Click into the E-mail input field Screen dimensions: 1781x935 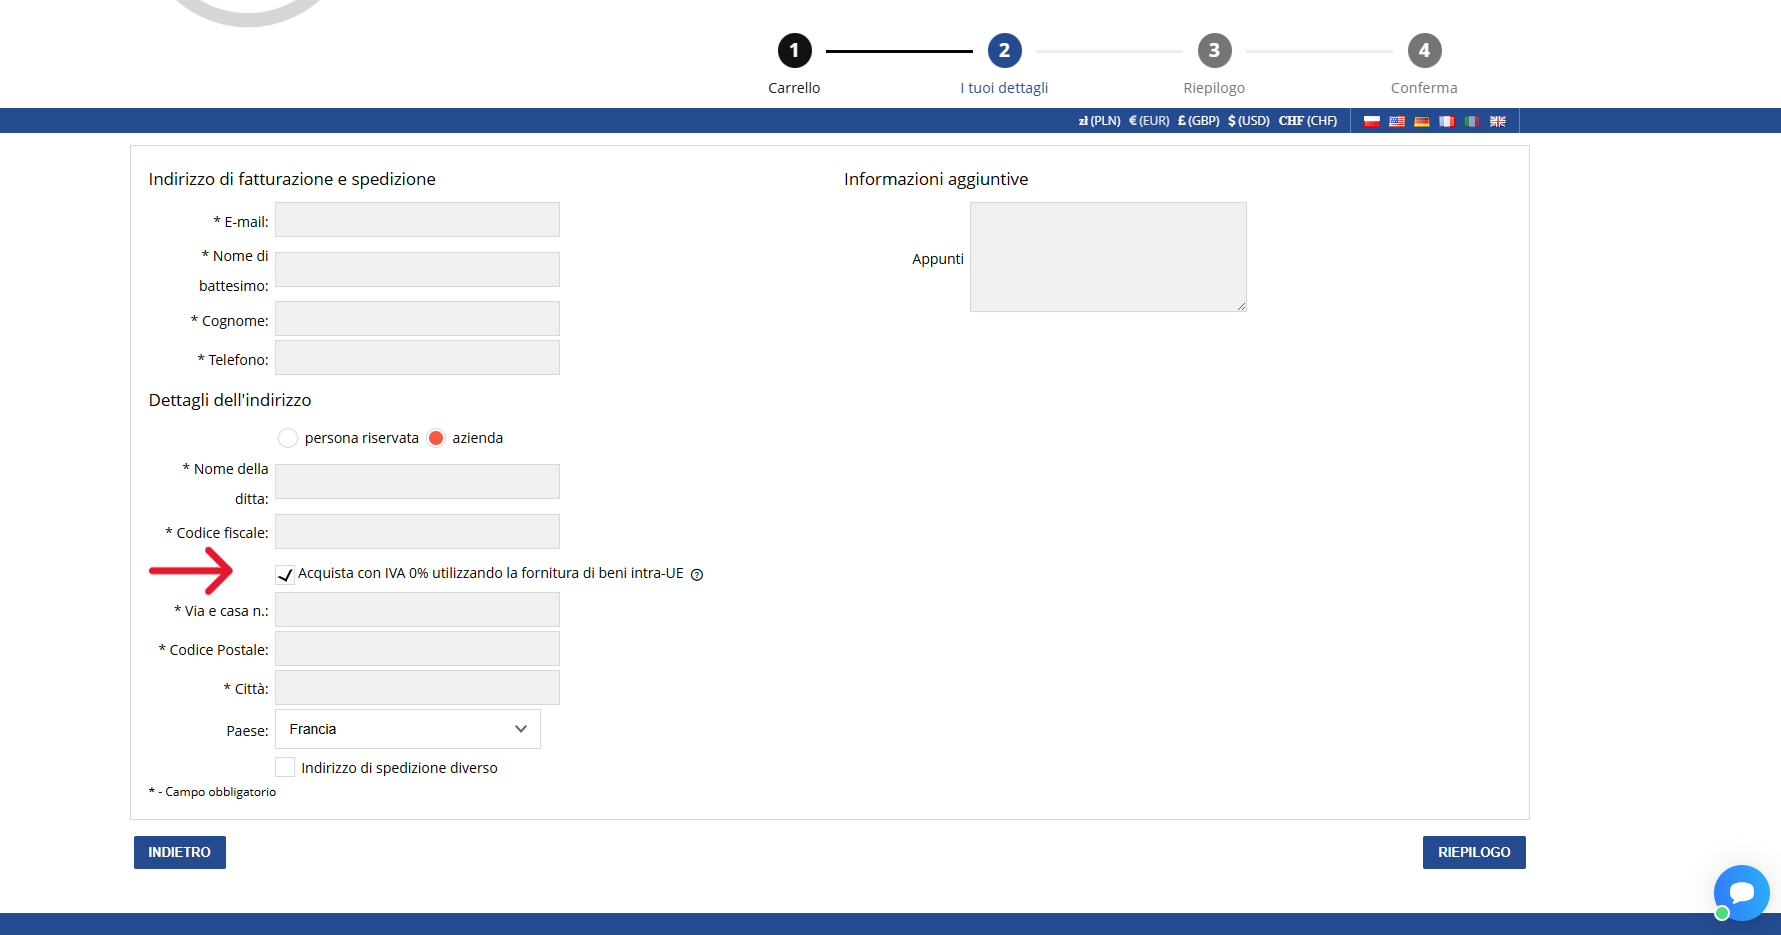point(417,220)
